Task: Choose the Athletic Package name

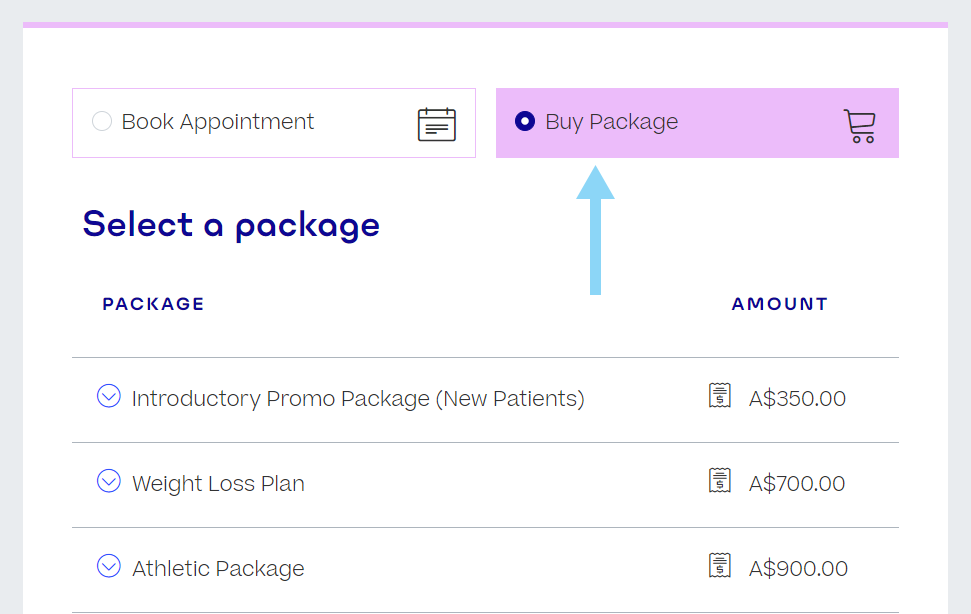Action: (x=218, y=569)
